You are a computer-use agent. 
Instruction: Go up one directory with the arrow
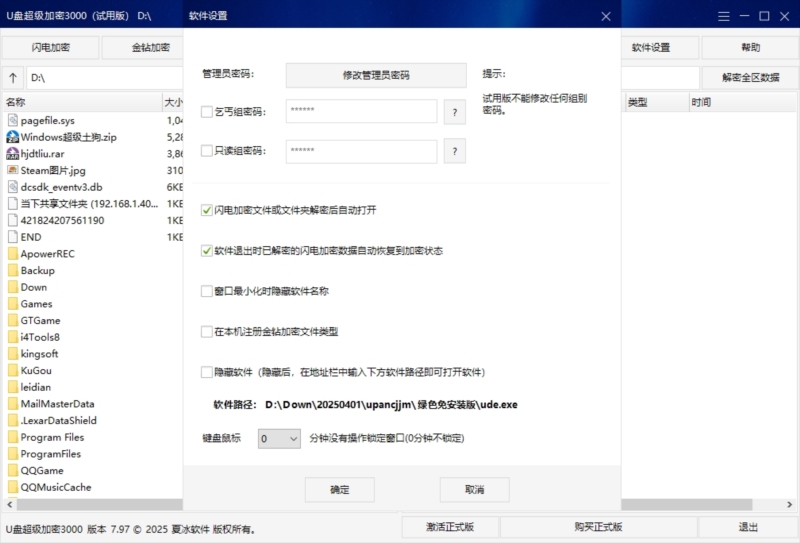13,78
